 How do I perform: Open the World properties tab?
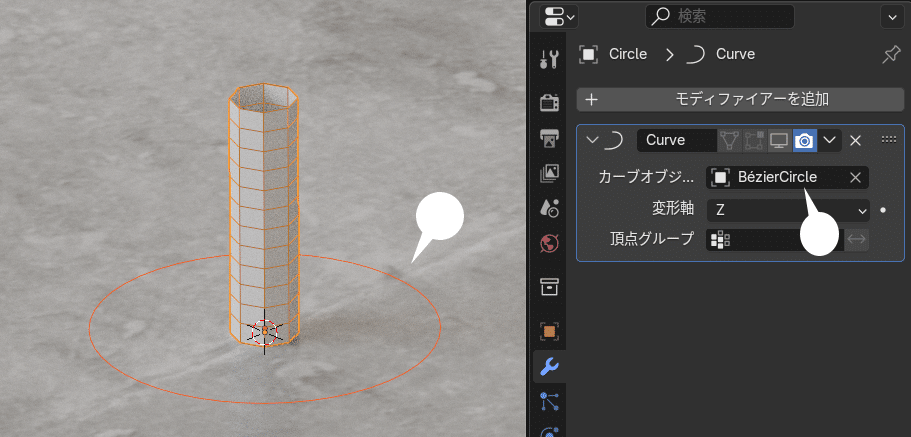coord(549,242)
